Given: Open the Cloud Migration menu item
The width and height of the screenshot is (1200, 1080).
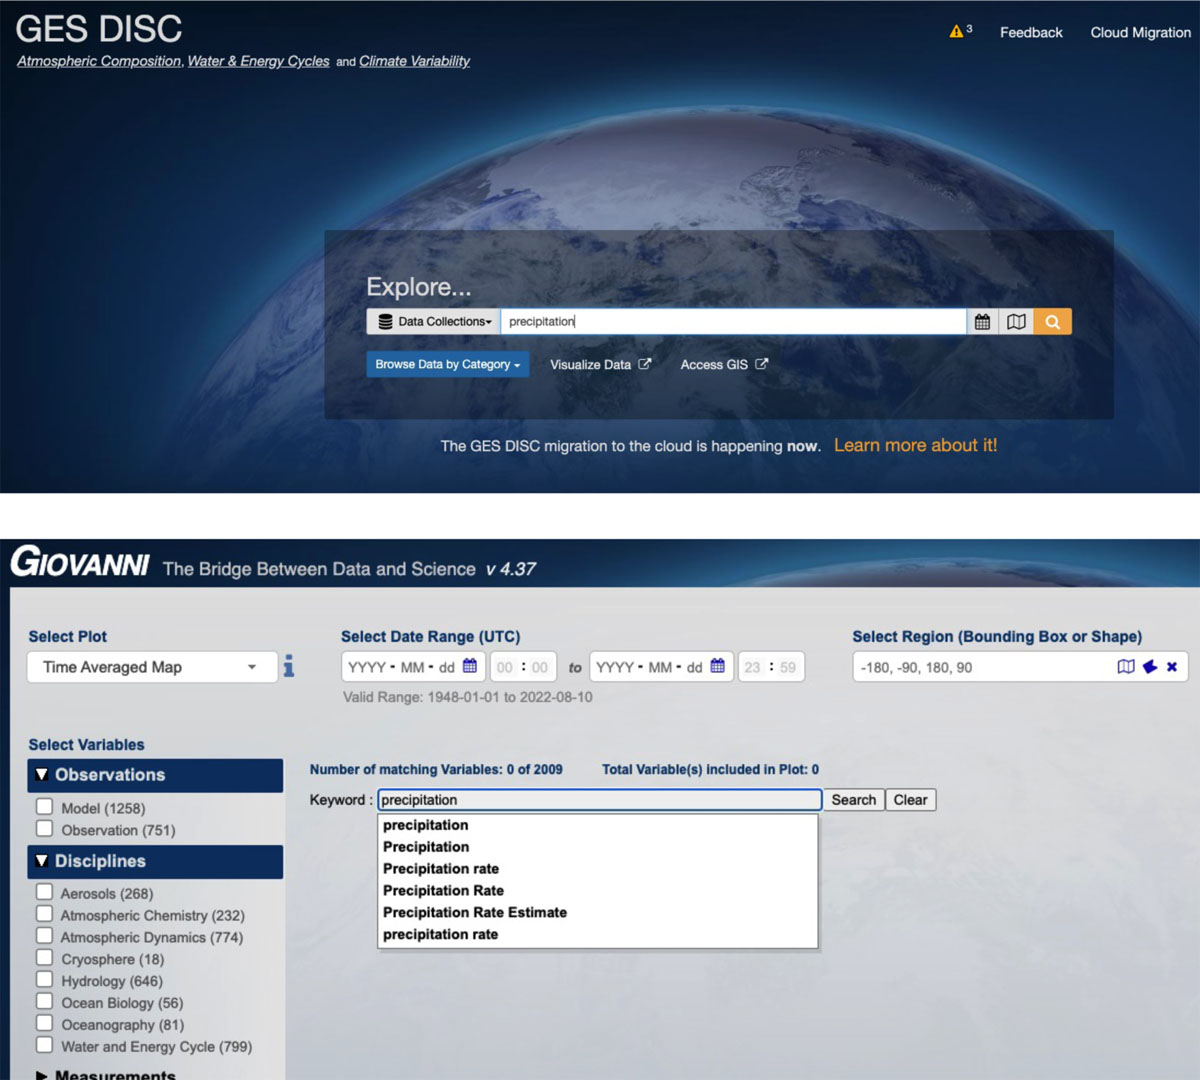Looking at the screenshot, I should [1140, 33].
